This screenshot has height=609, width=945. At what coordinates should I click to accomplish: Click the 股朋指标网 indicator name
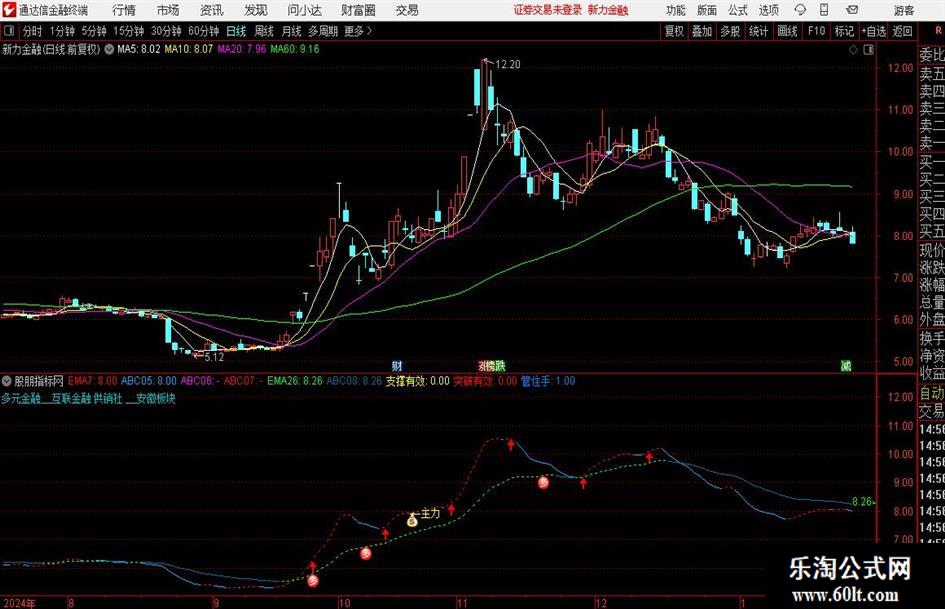(39, 381)
